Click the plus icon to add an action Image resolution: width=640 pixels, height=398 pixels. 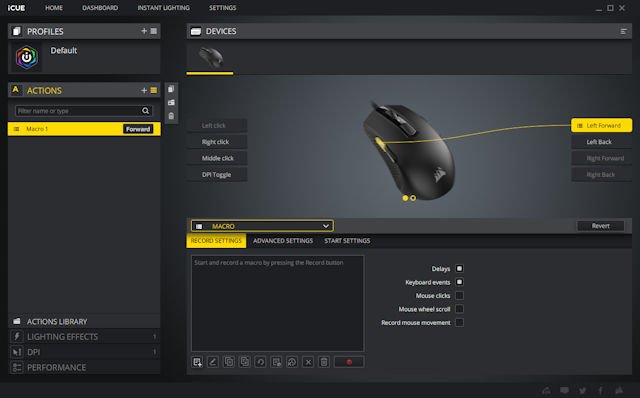(144, 90)
